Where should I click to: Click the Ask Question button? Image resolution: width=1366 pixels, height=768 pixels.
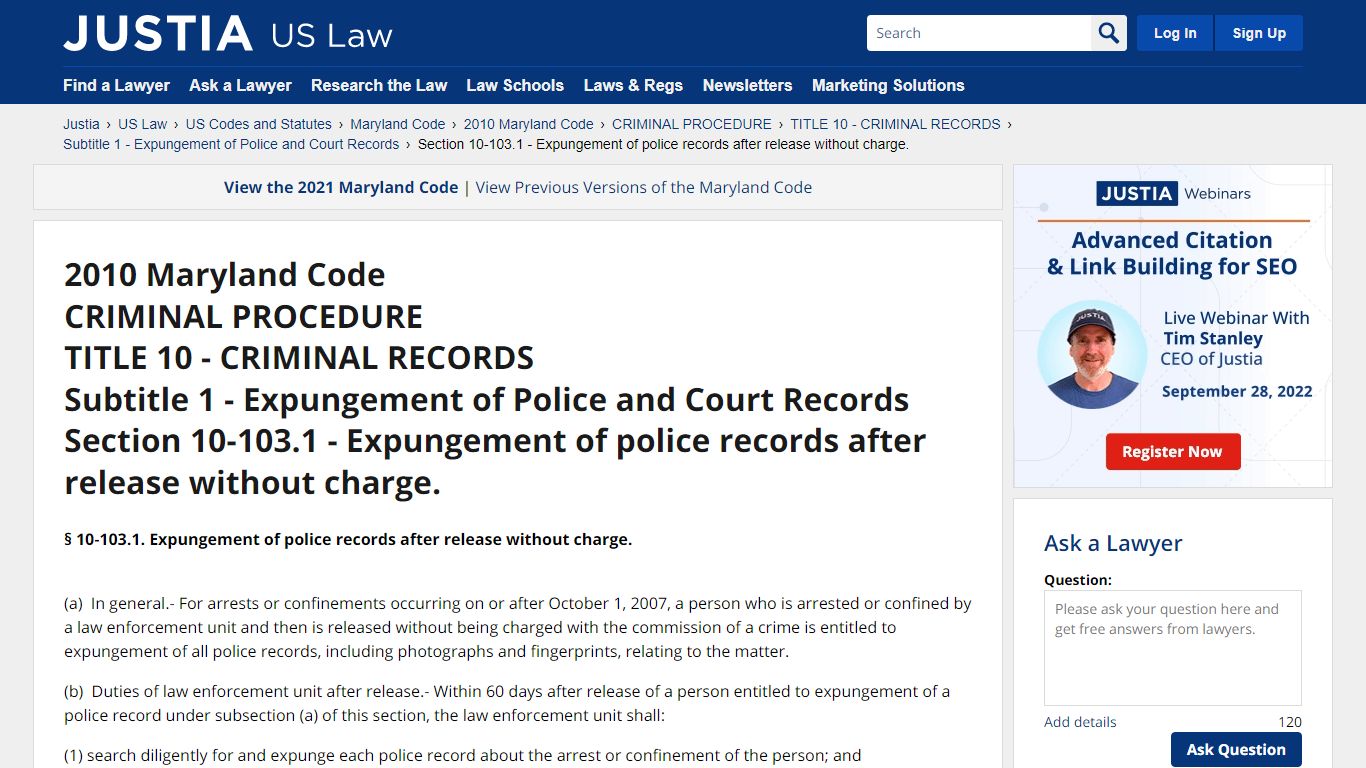1236,749
